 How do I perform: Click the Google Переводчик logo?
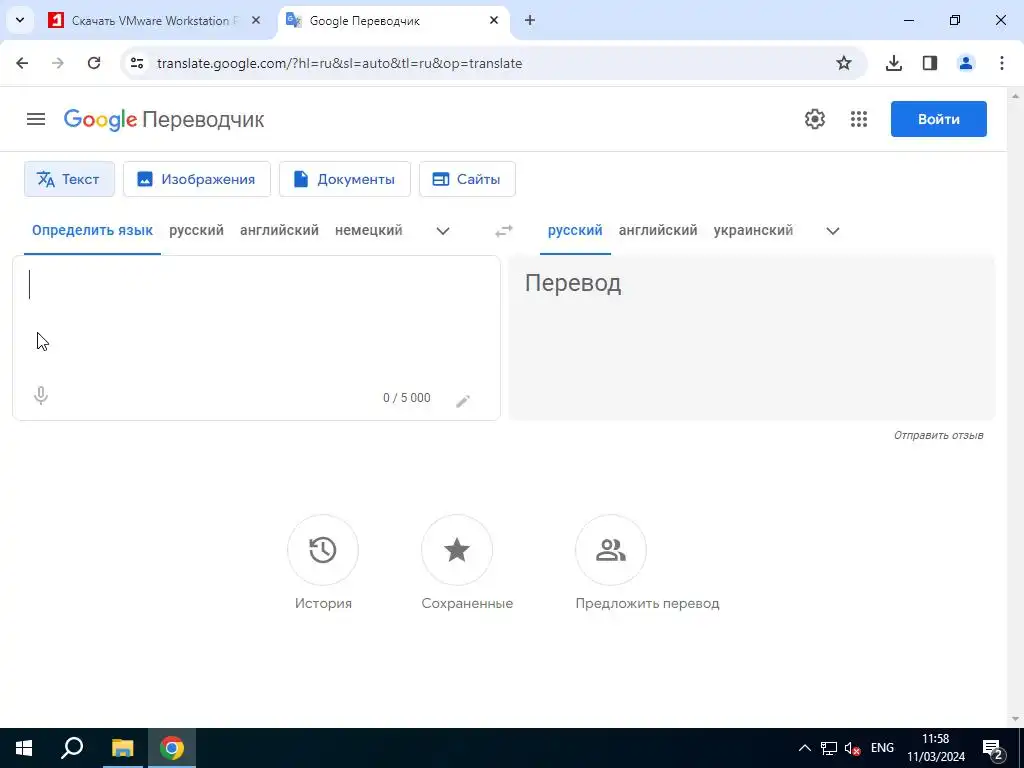164,120
